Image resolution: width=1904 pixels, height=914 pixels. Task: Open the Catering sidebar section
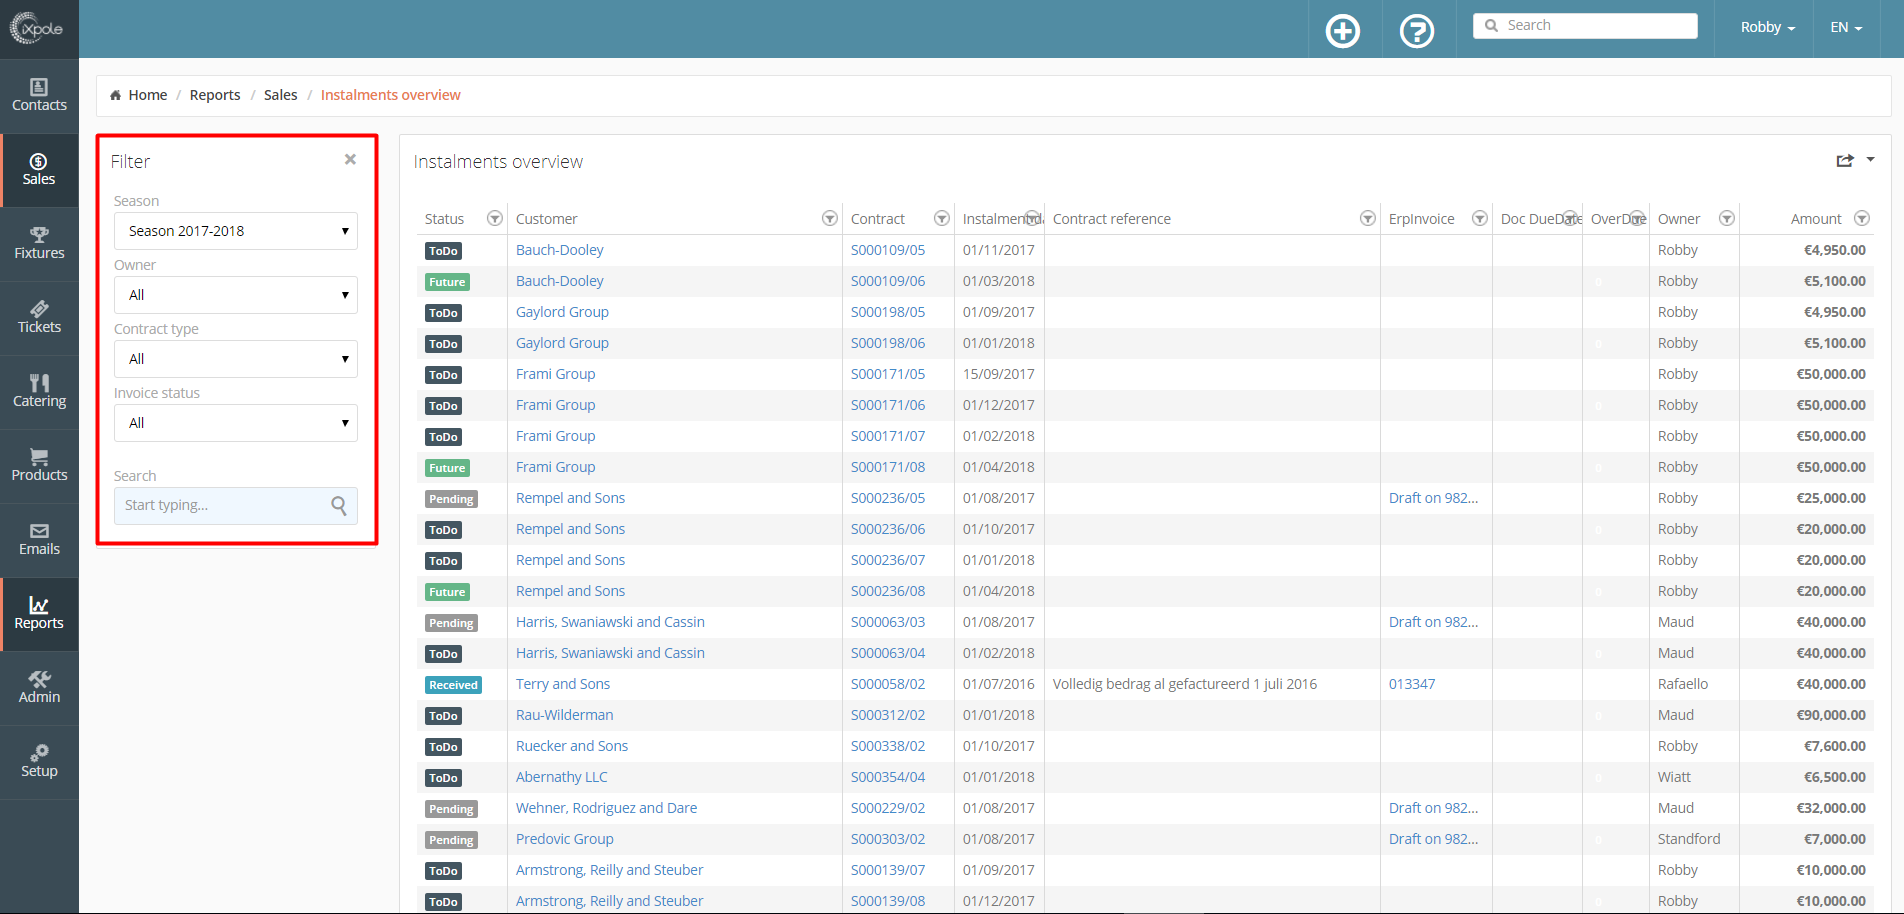pos(39,392)
